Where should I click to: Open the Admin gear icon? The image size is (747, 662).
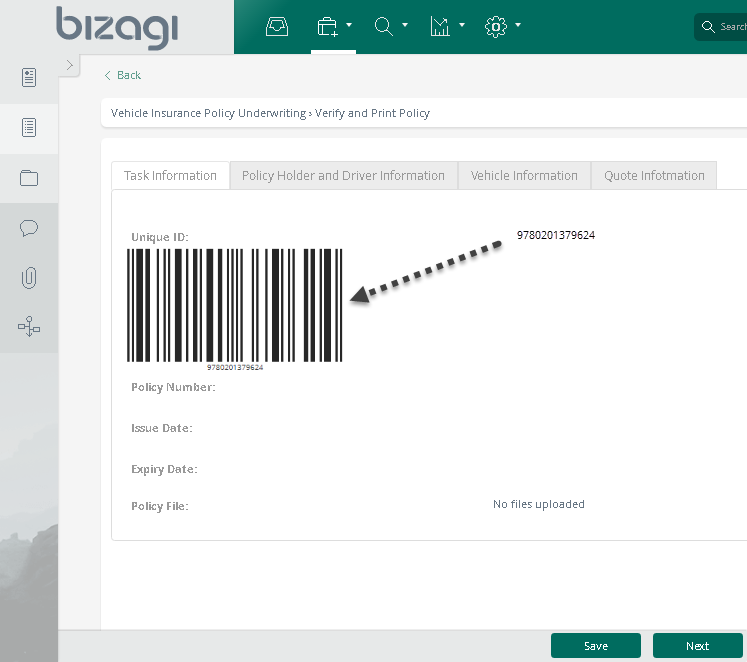pyautogui.click(x=496, y=26)
